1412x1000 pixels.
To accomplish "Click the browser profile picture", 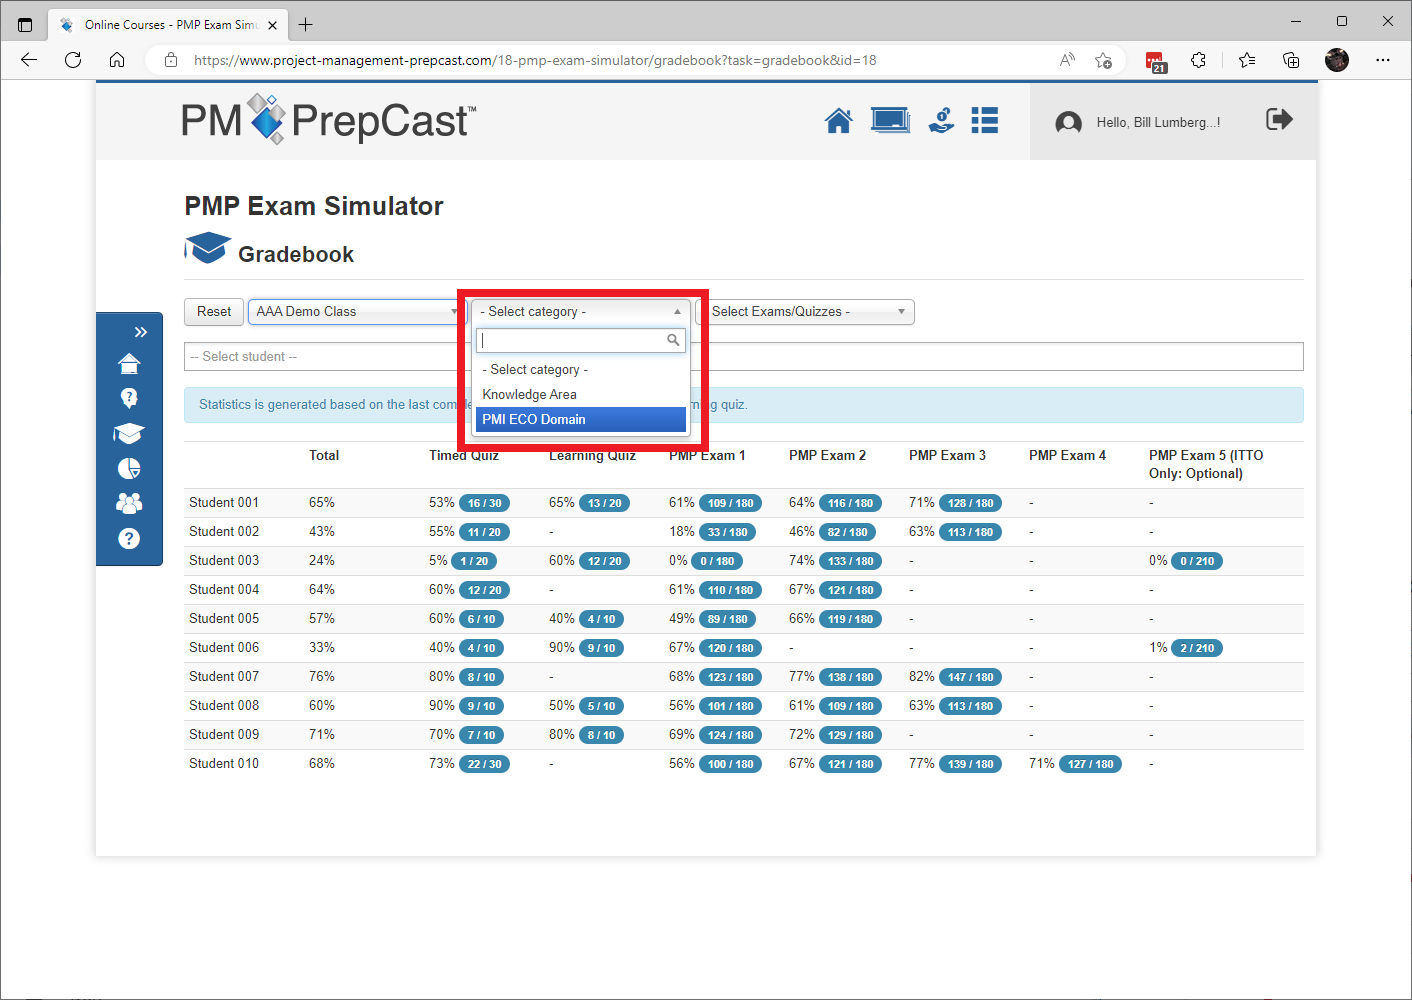I will pyautogui.click(x=1337, y=60).
